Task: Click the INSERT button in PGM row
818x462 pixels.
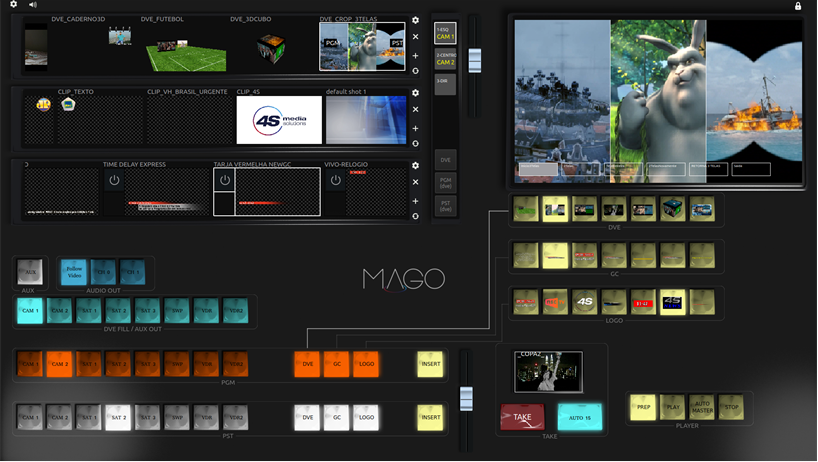Action: 430,364
